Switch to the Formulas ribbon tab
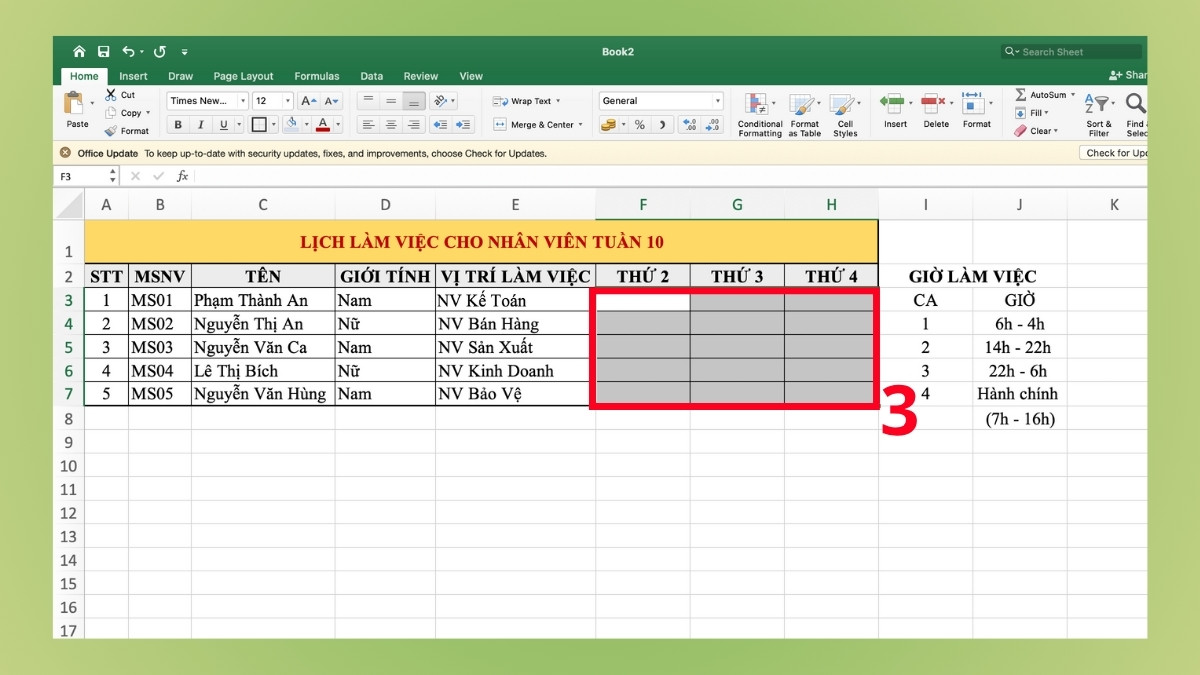This screenshot has height=675, width=1200. [316, 76]
